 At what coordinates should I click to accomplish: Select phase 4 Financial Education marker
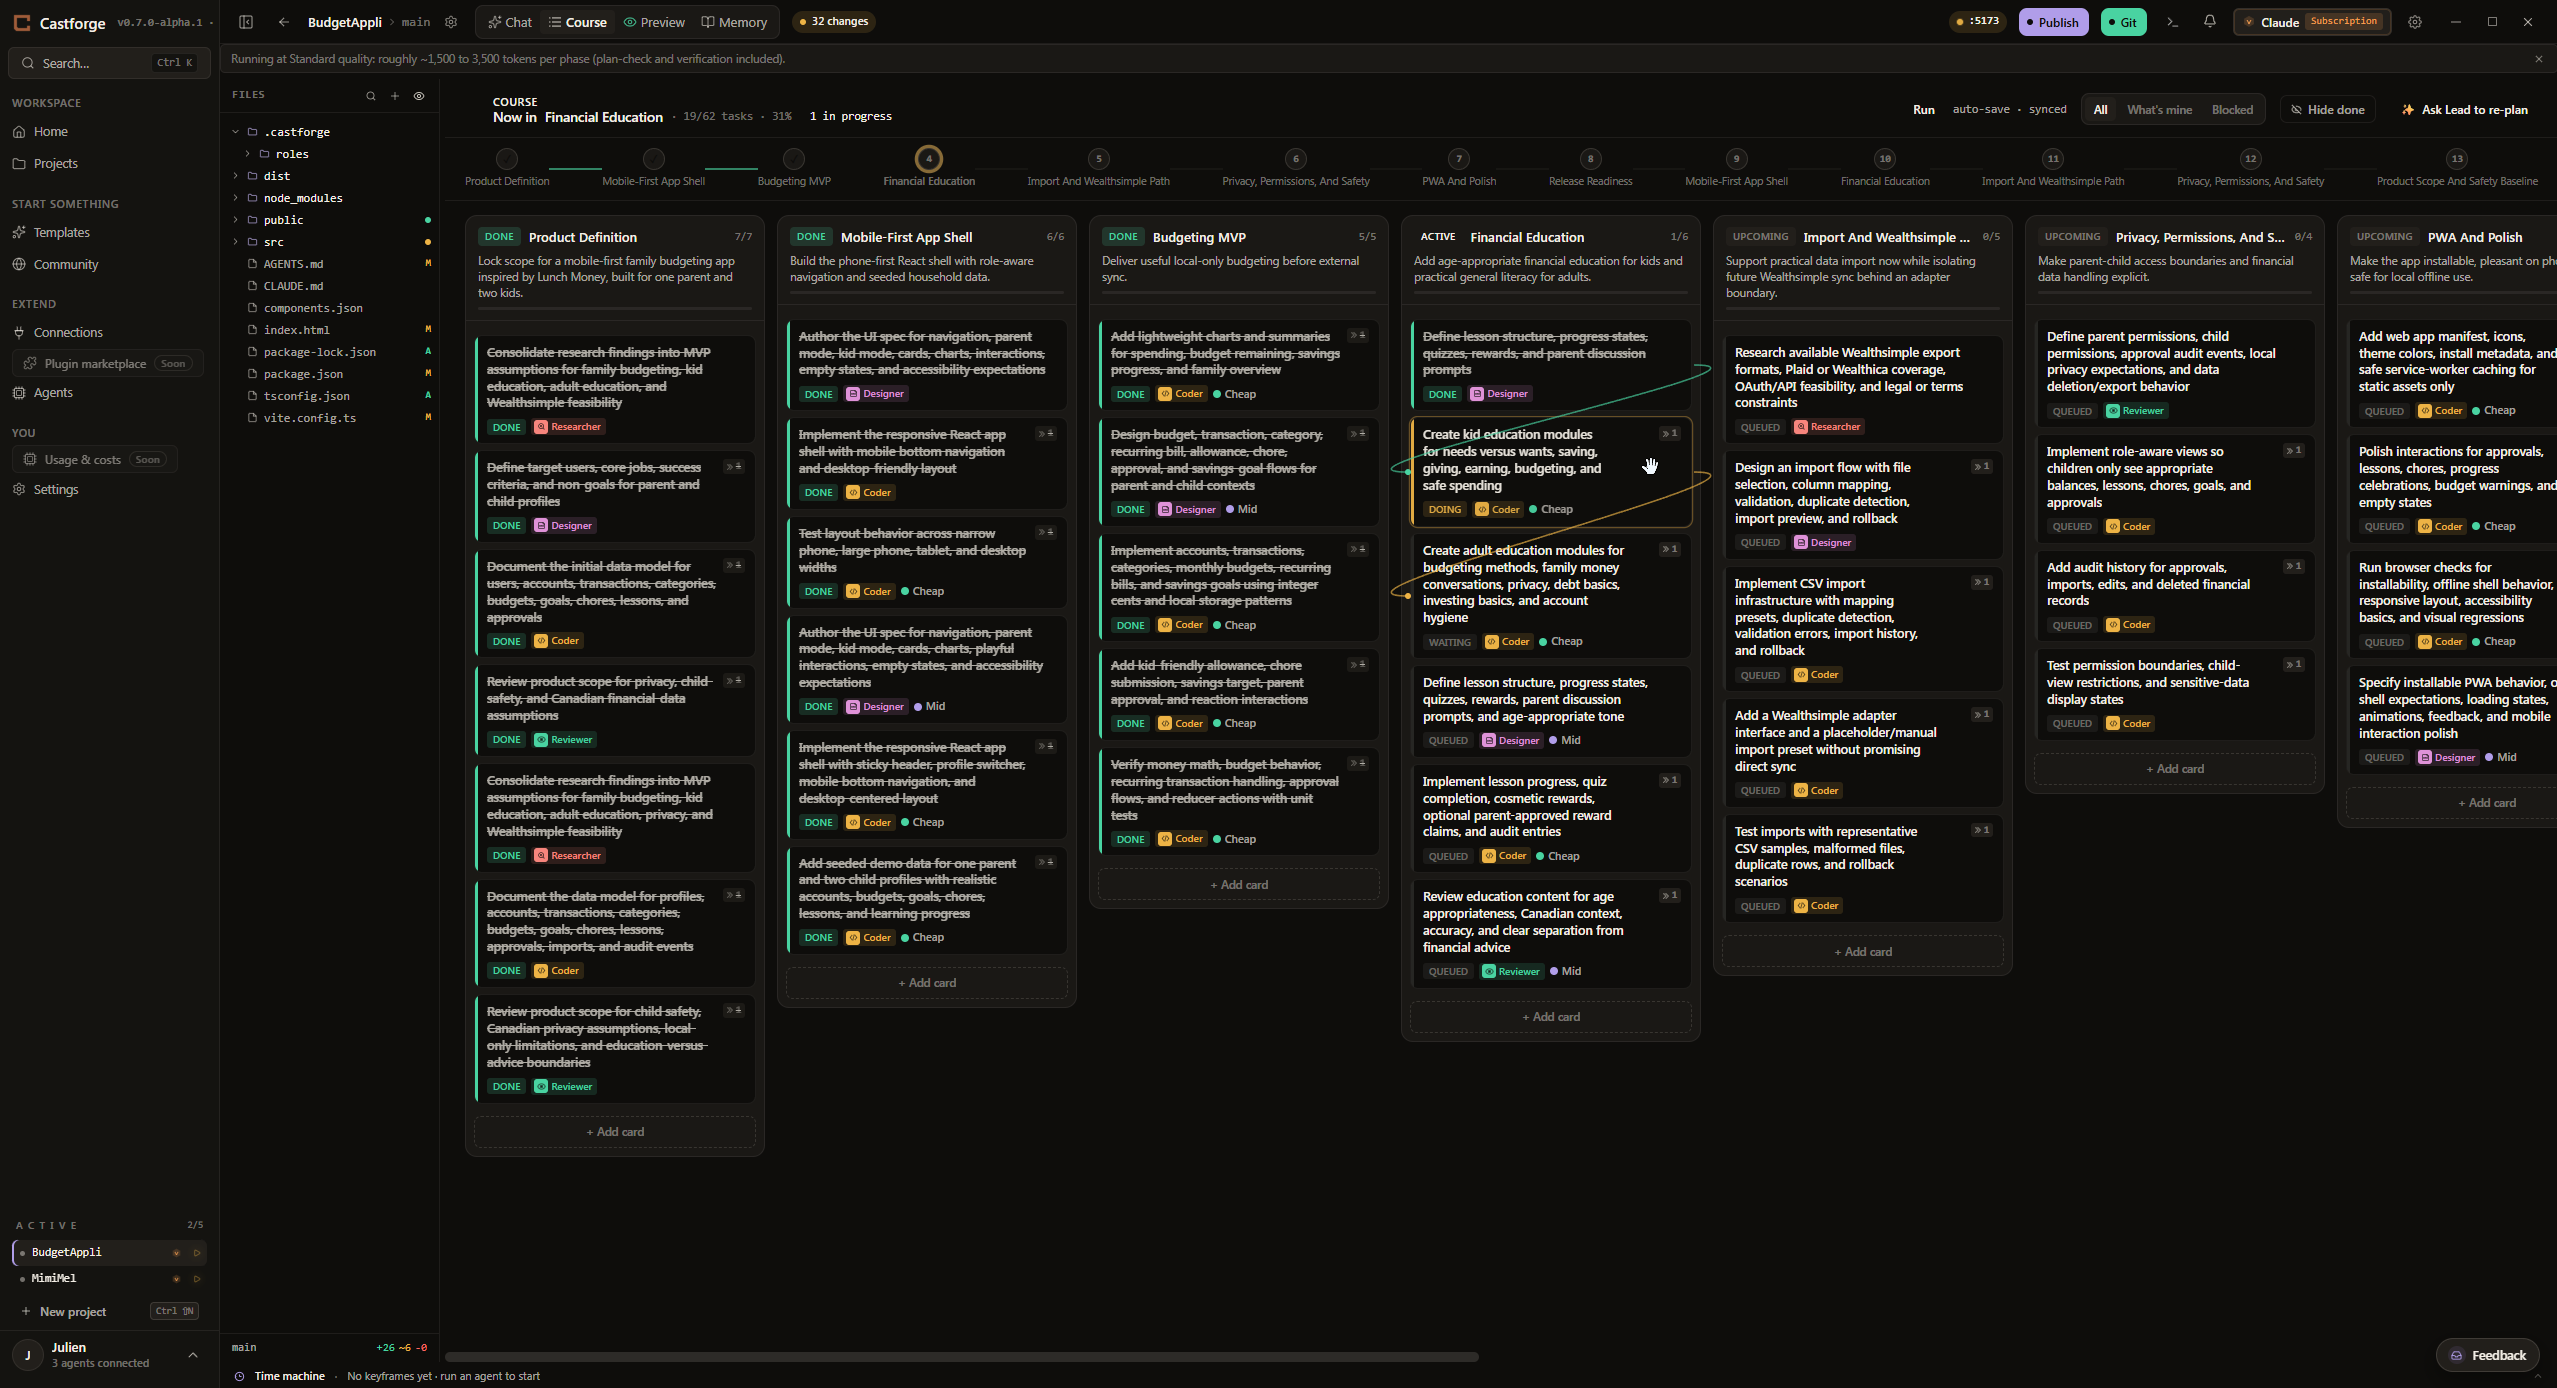click(929, 159)
